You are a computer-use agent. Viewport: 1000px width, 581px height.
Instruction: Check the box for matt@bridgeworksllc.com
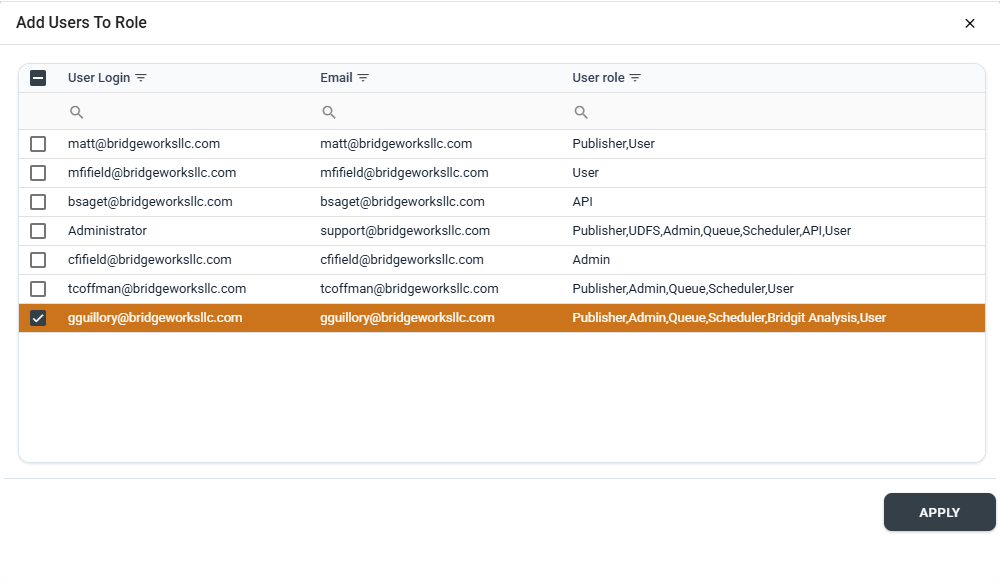(38, 144)
